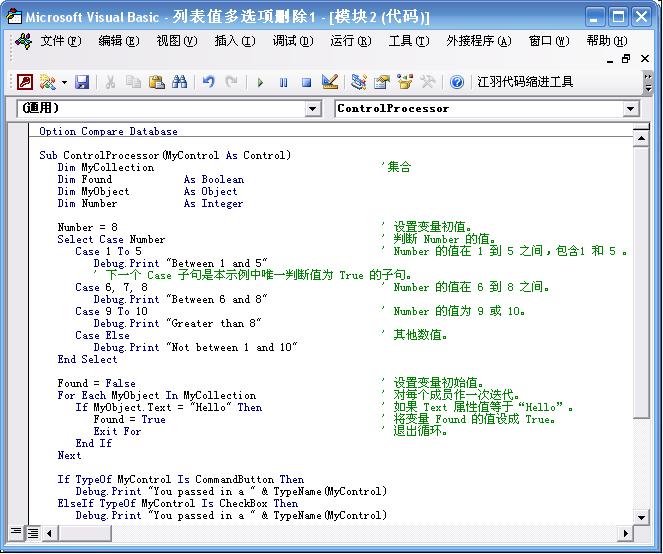
Task: Click the vertical scrollbar thumb
Action: pos(641,282)
